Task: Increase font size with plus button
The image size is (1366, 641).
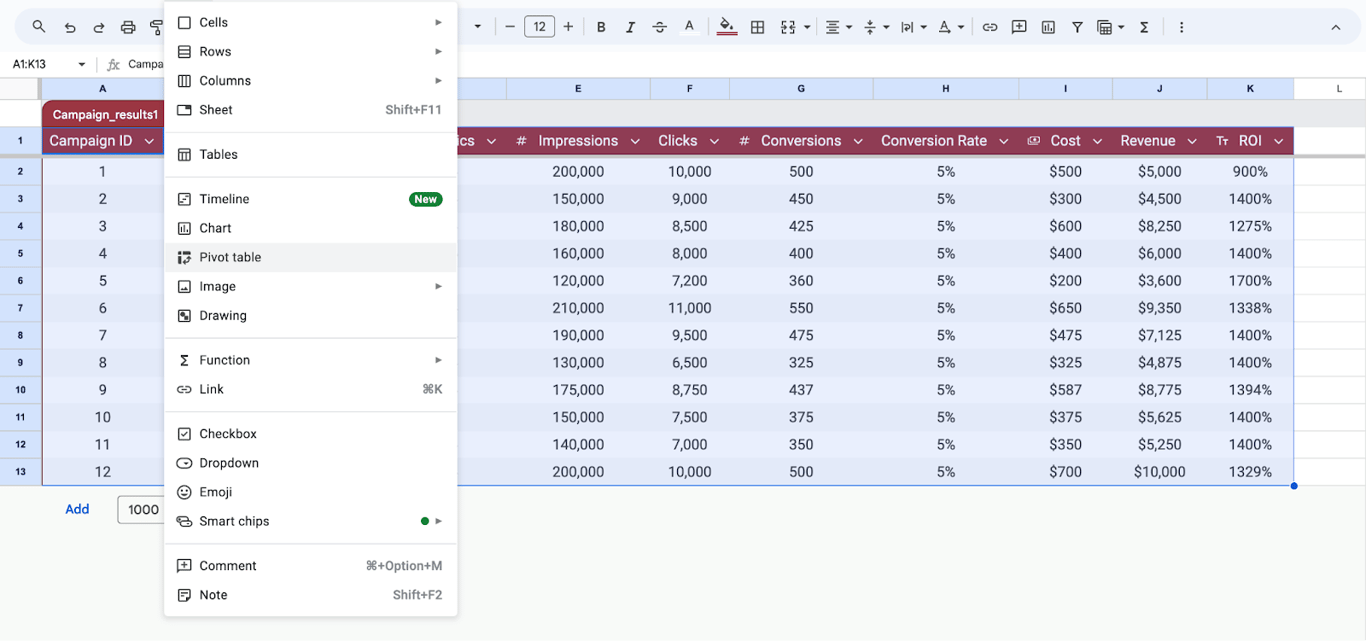Action: point(568,27)
